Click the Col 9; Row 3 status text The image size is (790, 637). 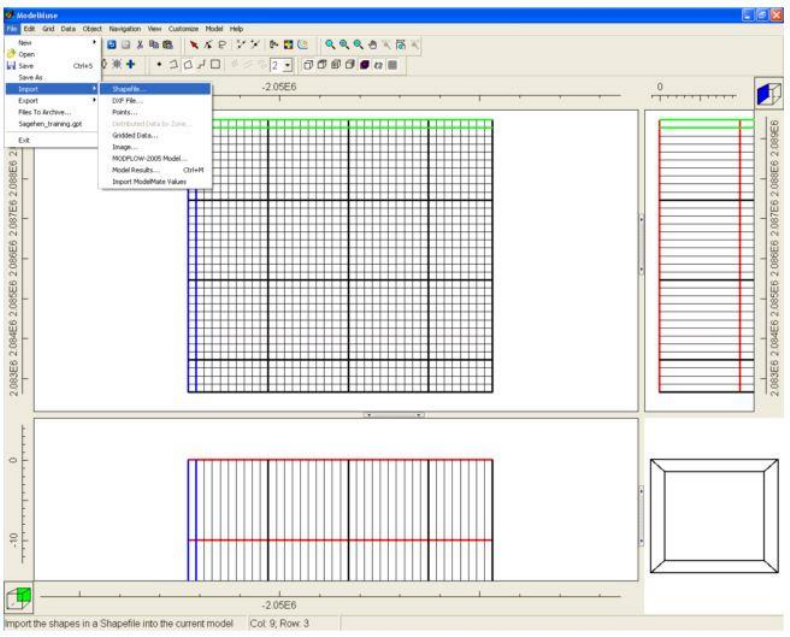click(x=279, y=623)
